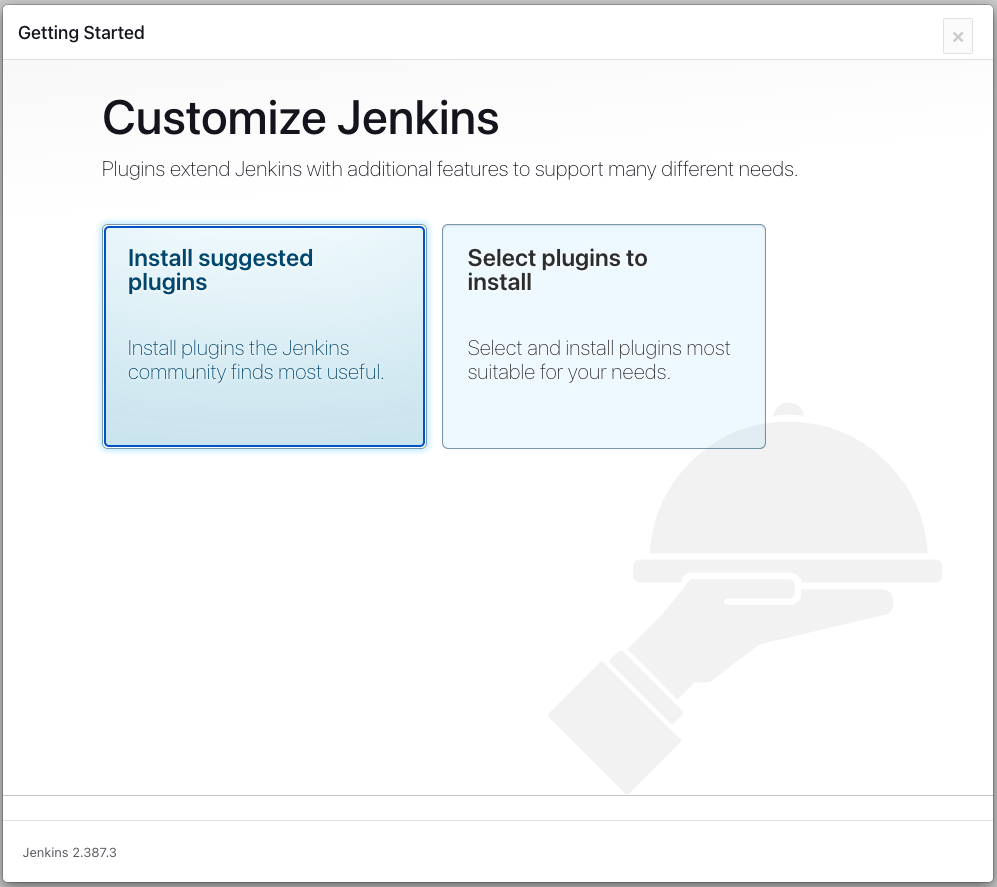Choose Install suggested plugins option

[x=264, y=336]
